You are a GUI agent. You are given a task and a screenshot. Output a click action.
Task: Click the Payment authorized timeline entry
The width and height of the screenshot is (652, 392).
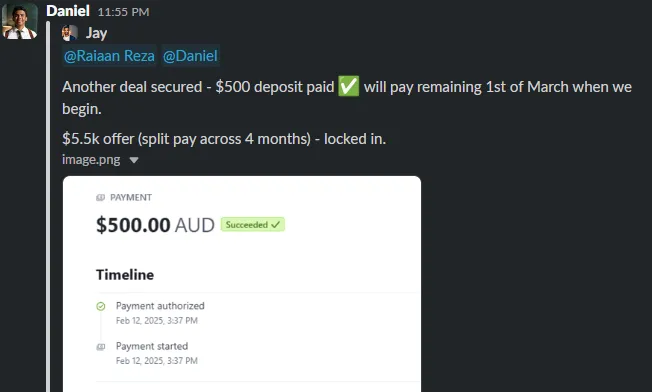pos(160,313)
